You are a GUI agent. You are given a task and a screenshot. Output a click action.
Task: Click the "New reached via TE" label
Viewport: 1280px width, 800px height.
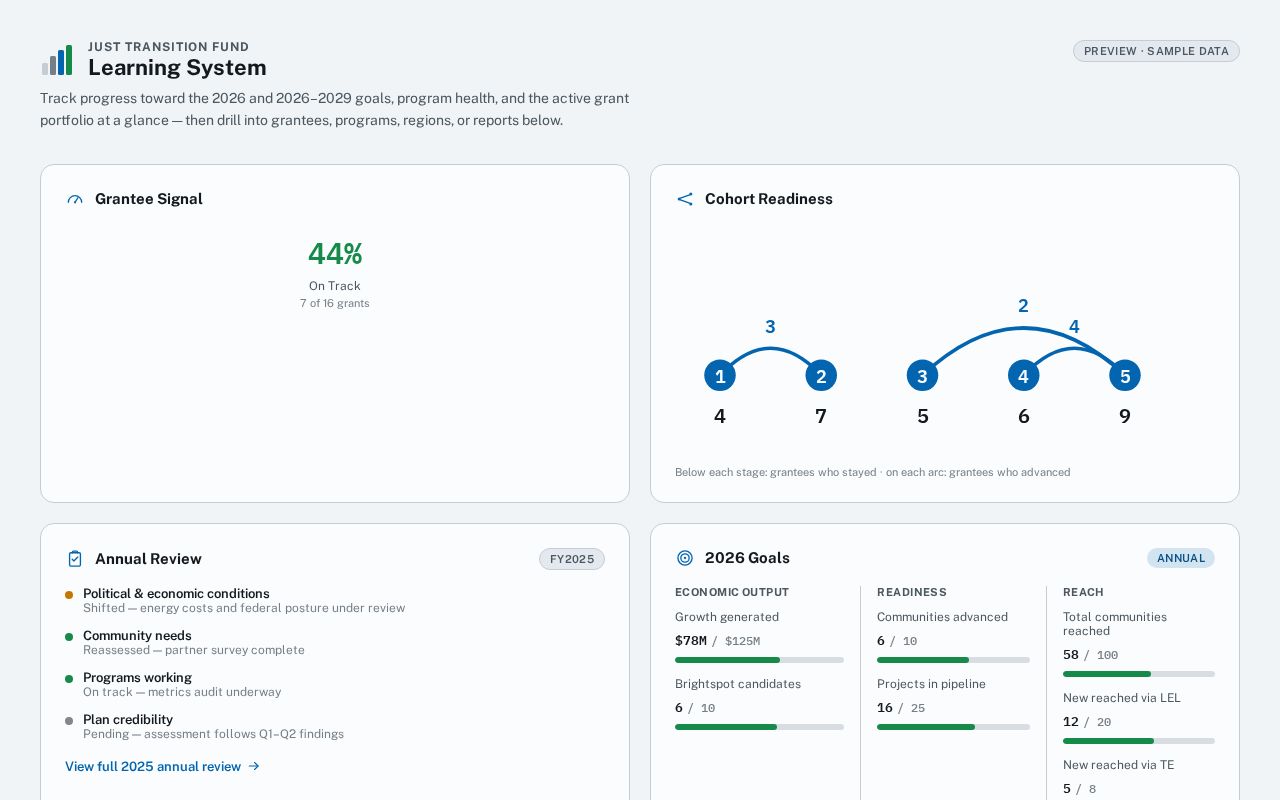click(x=1118, y=765)
